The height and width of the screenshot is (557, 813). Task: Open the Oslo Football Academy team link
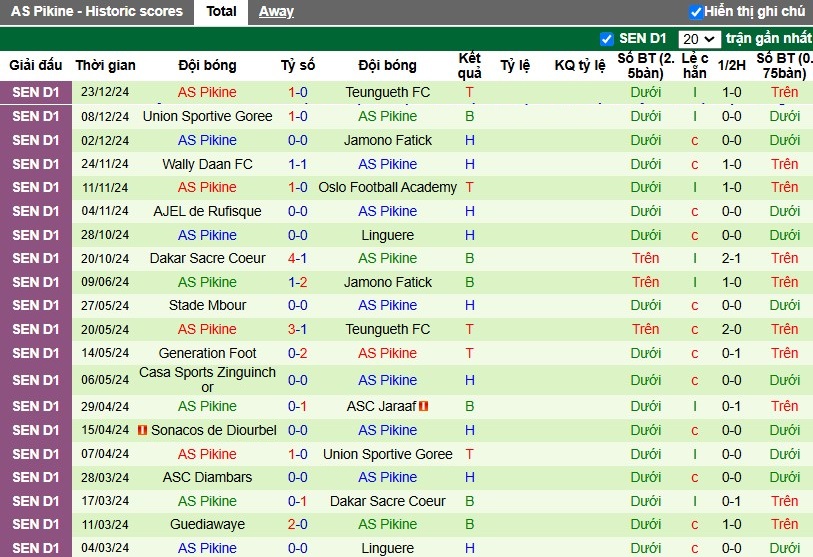pos(388,187)
